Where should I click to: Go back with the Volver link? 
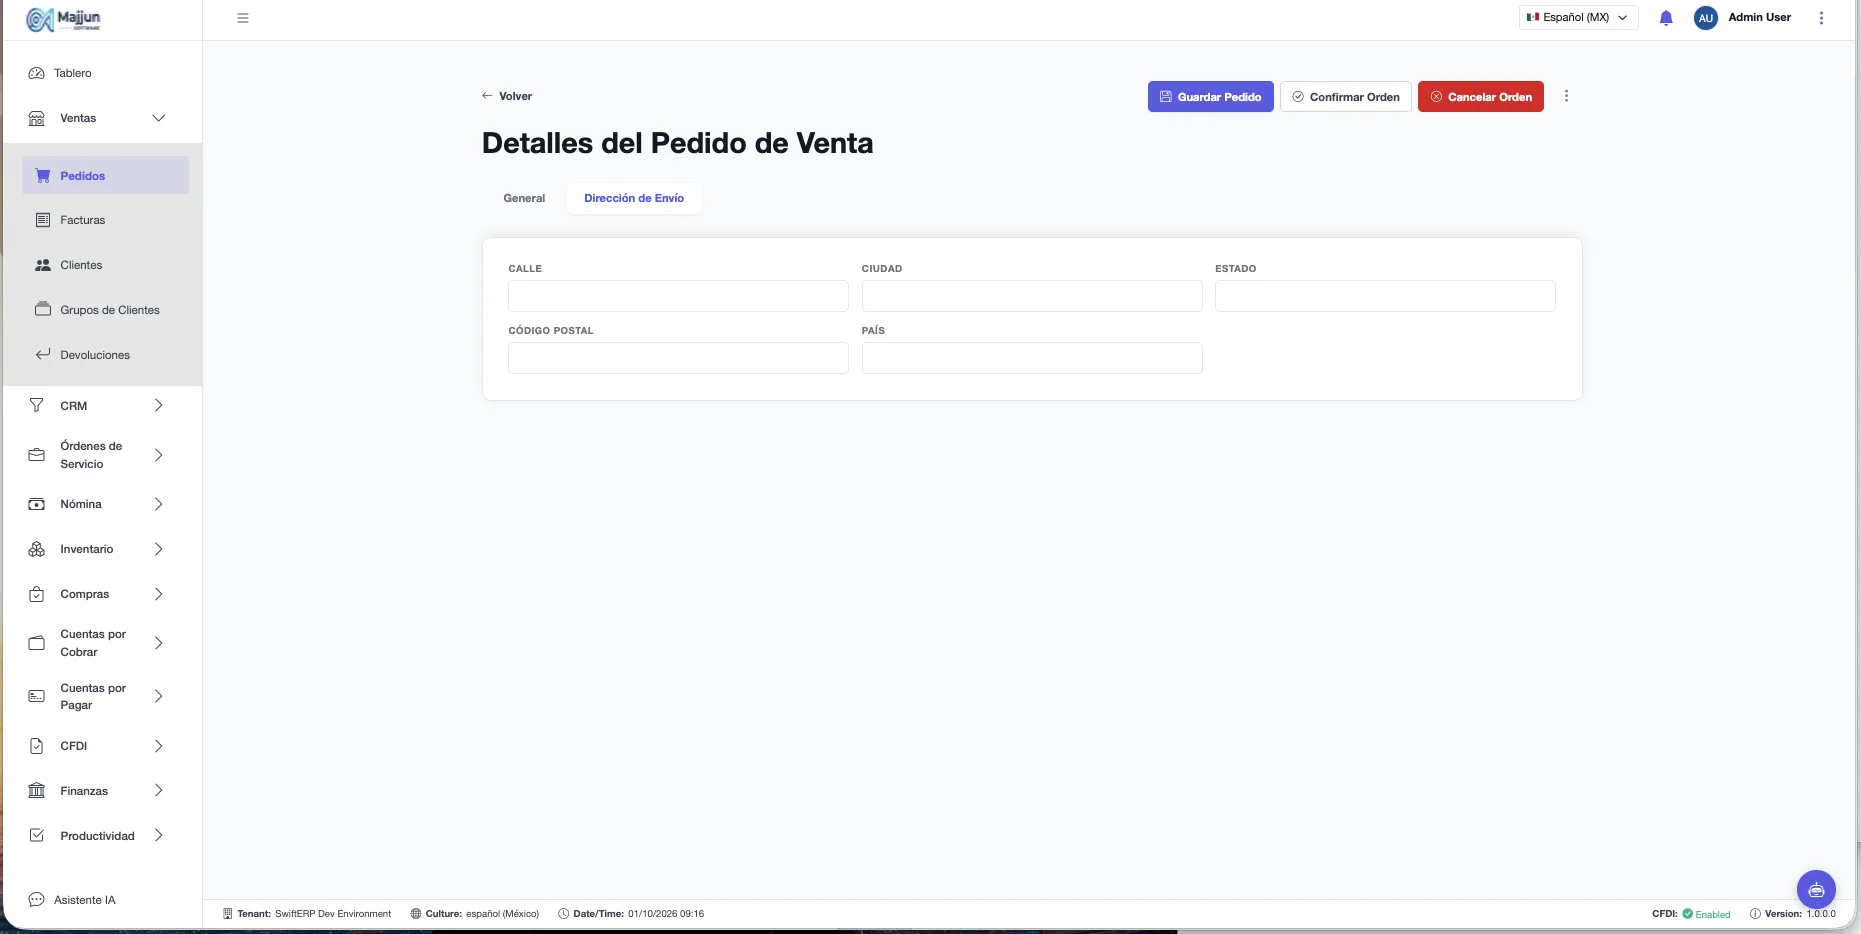507,96
